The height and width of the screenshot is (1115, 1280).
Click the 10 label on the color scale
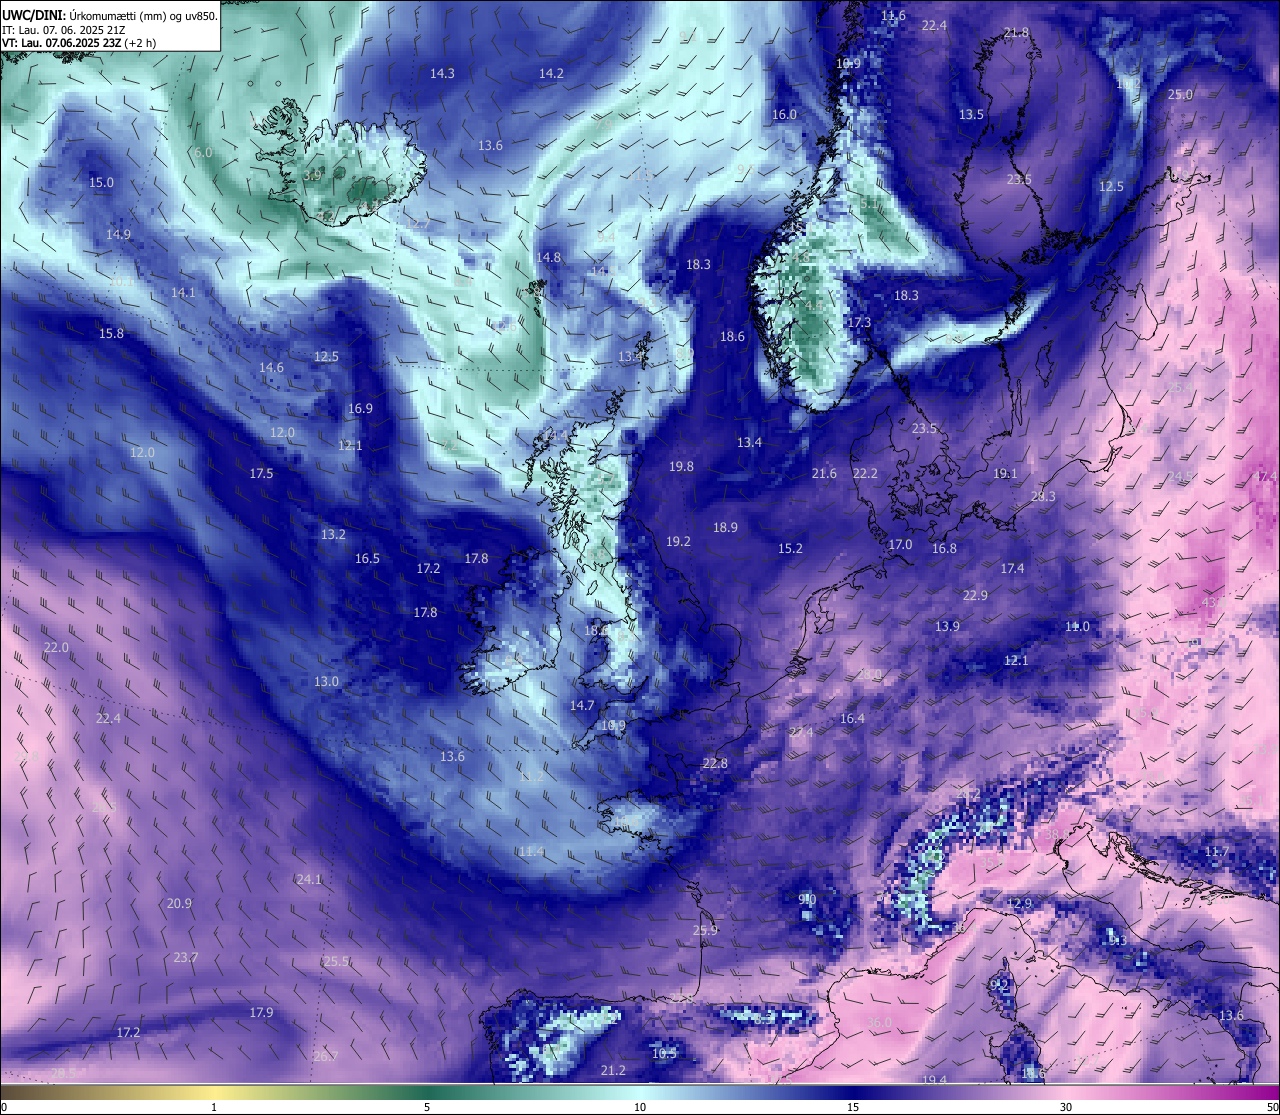tap(640, 1107)
